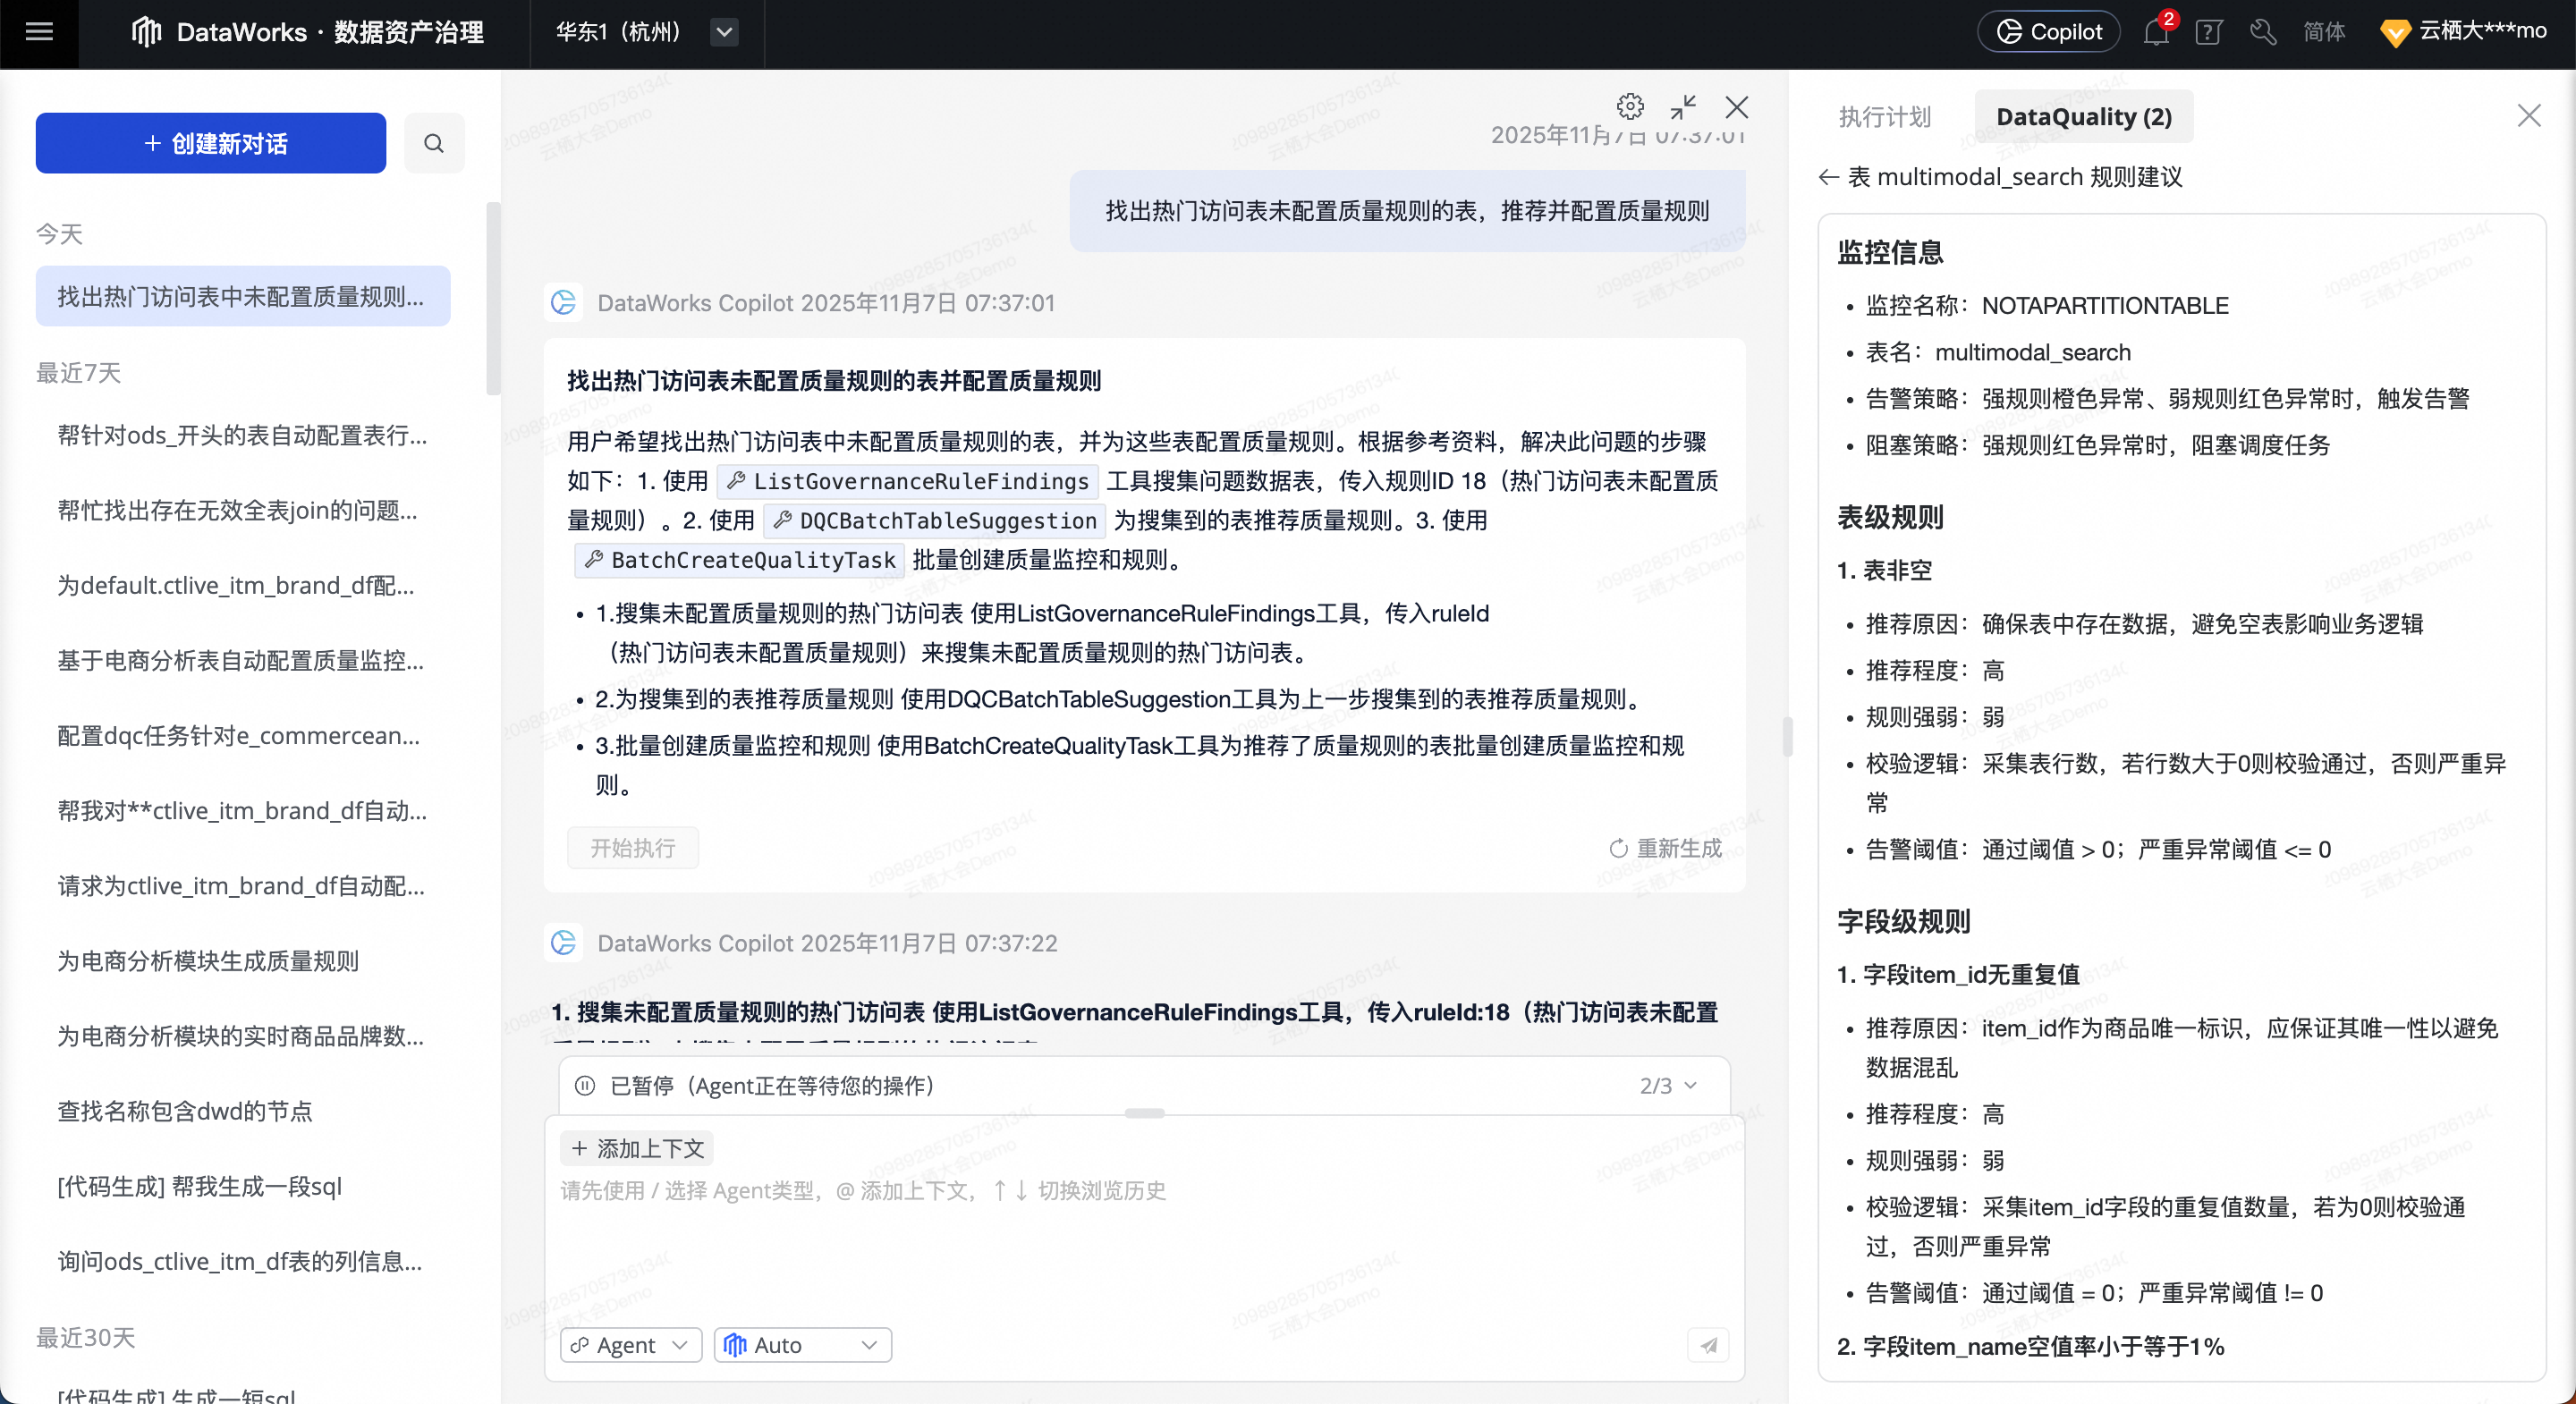Open chat settings gear icon
The height and width of the screenshot is (1404, 2576).
(1630, 106)
